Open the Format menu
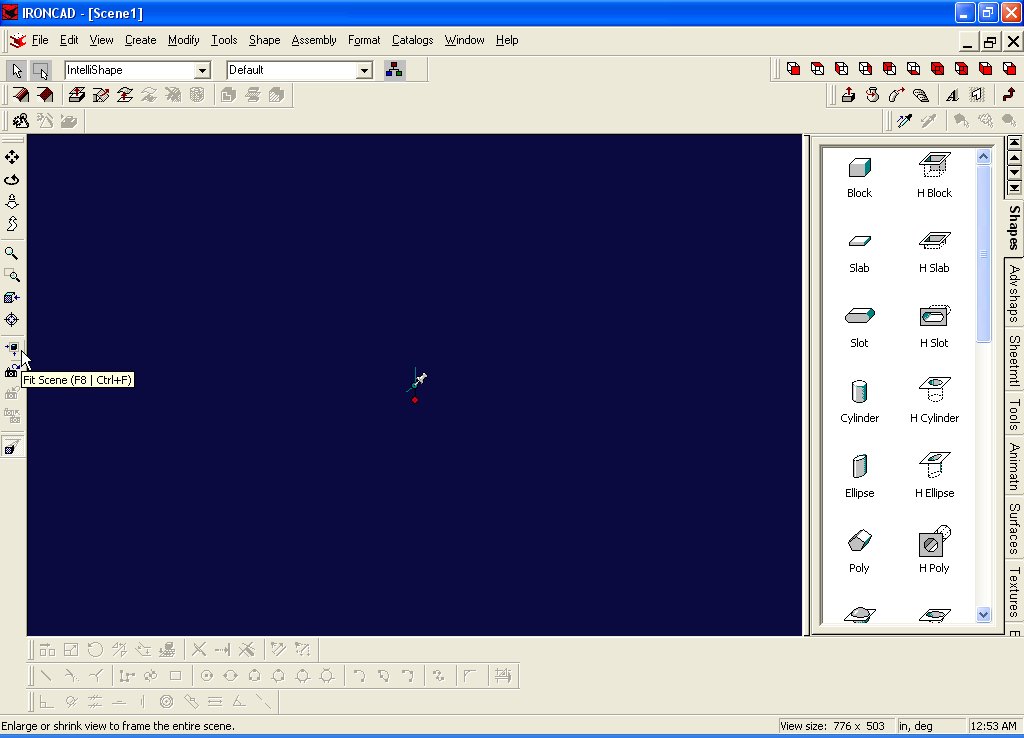Viewport: 1024px width, 738px height. [364, 40]
